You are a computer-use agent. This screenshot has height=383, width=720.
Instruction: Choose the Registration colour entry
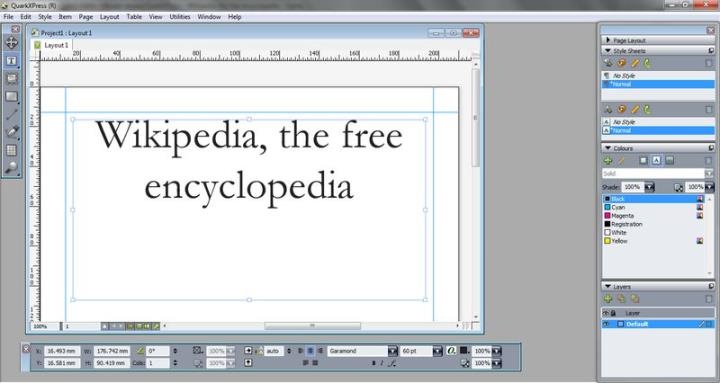[653, 224]
